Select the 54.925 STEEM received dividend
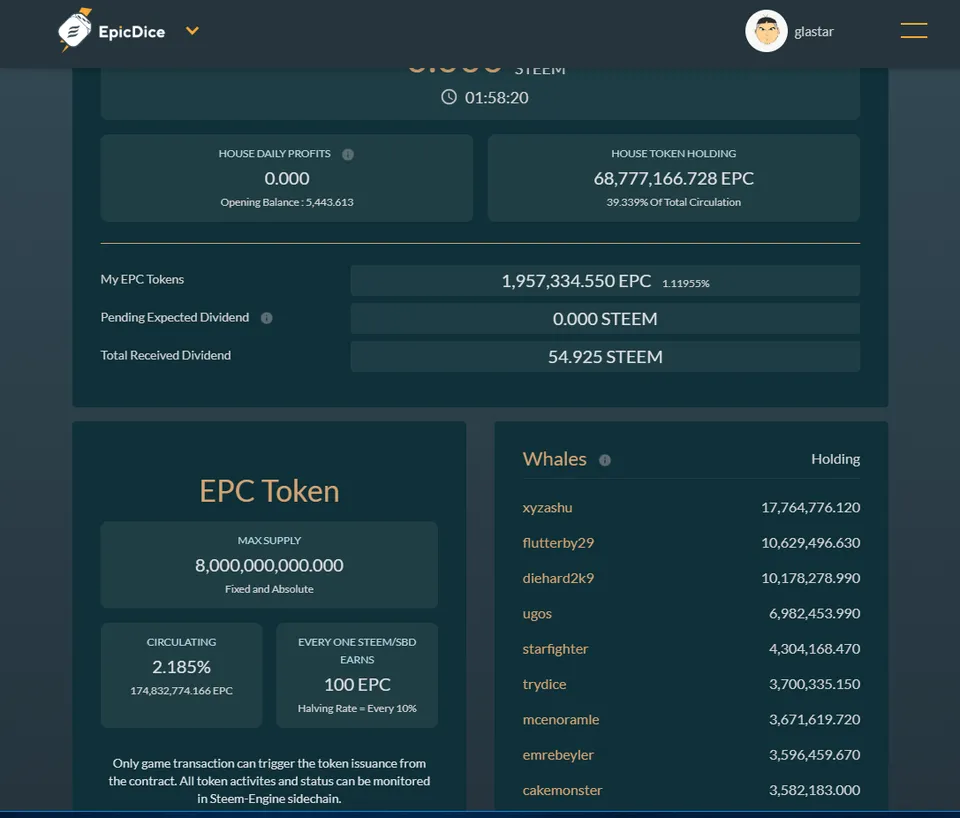Screen dimensions: 960x818 coord(605,357)
